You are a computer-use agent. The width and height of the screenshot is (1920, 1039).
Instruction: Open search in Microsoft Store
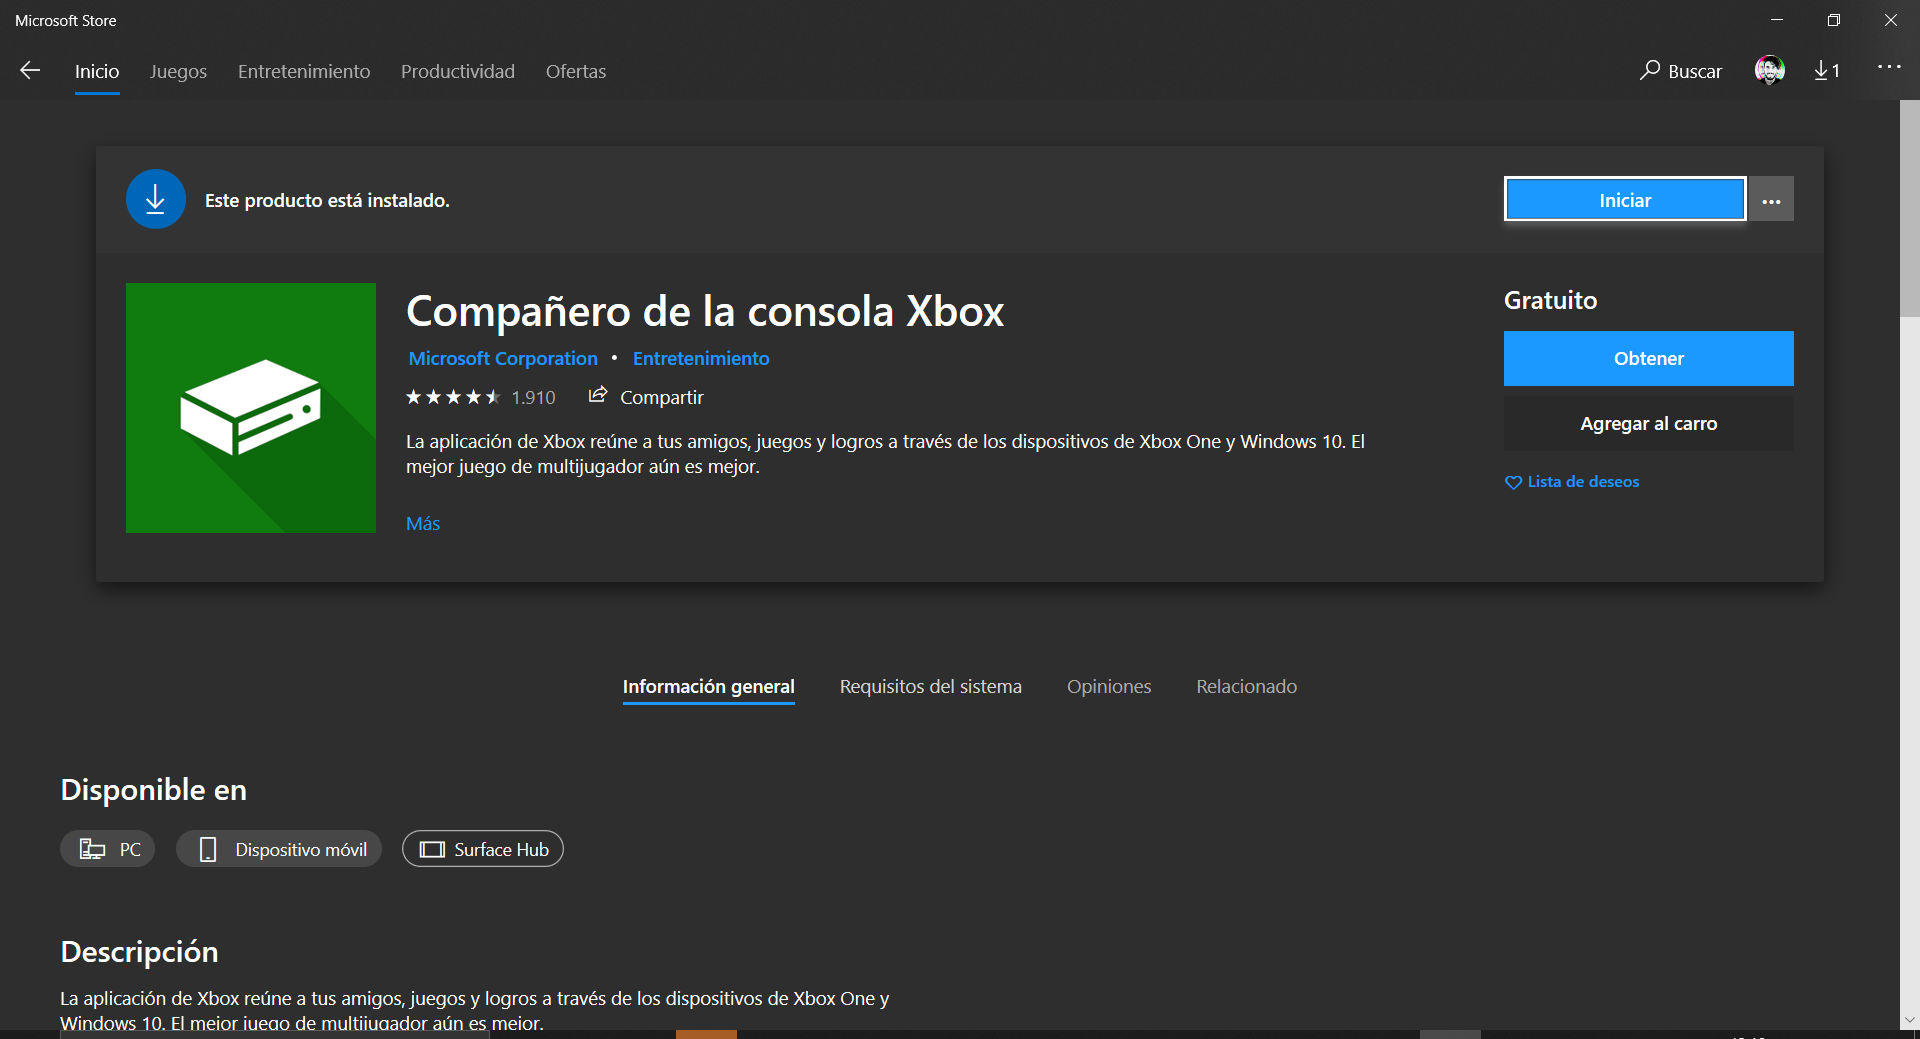click(1680, 71)
